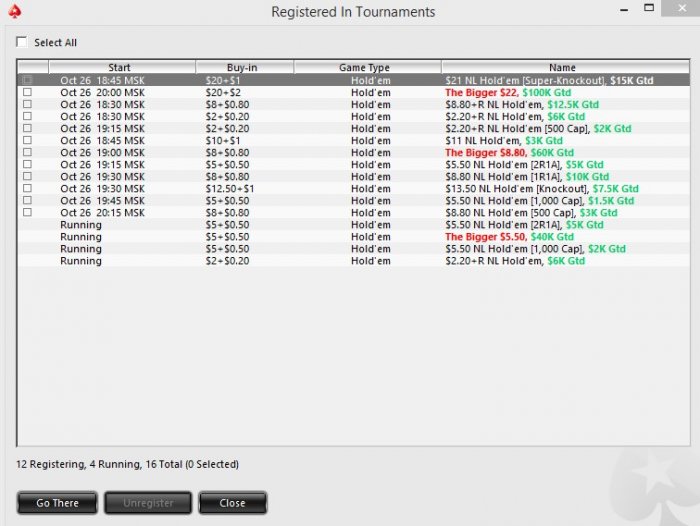Check the $13.50 Knockout $7.5K Gtd checkbox
700x526 pixels.
pyautogui.click(x=27, y=188)
